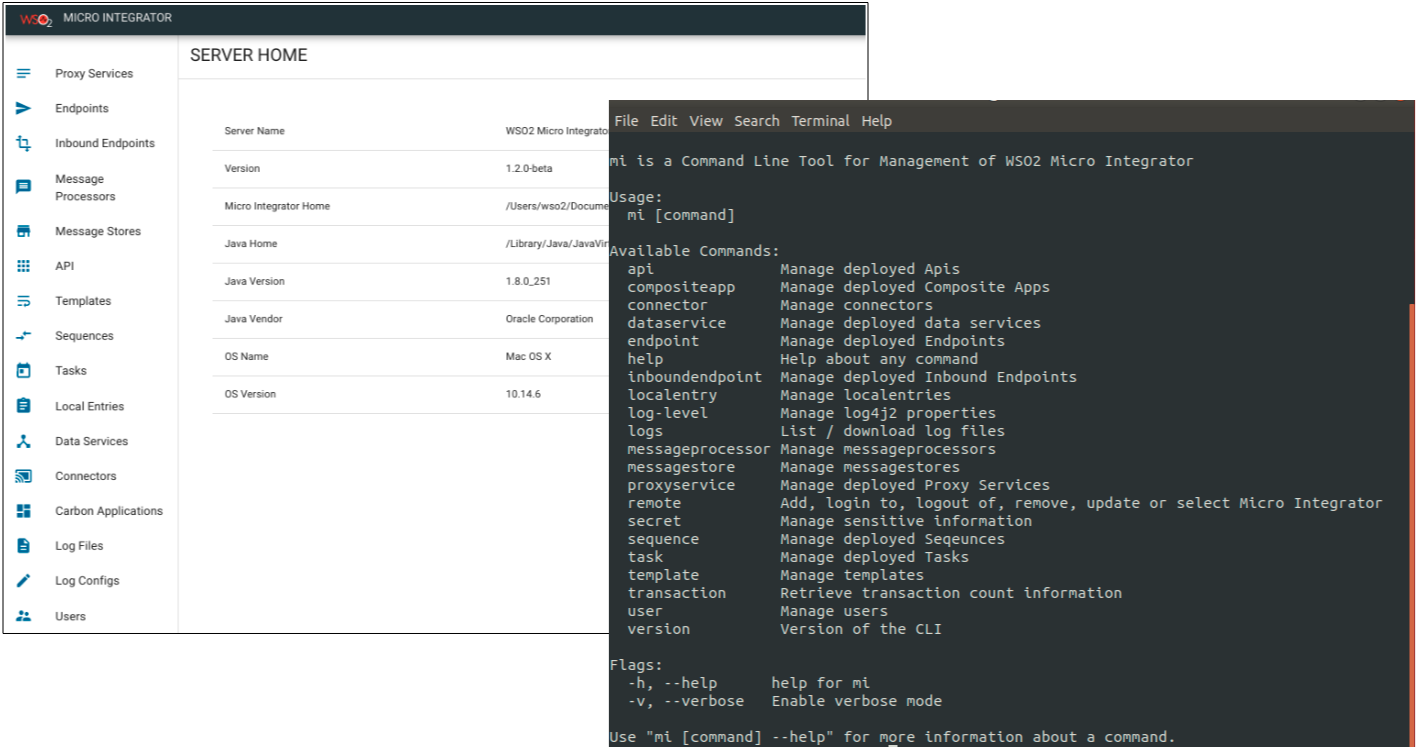Click the Oracle Corporation vendor value

point(549,319)
